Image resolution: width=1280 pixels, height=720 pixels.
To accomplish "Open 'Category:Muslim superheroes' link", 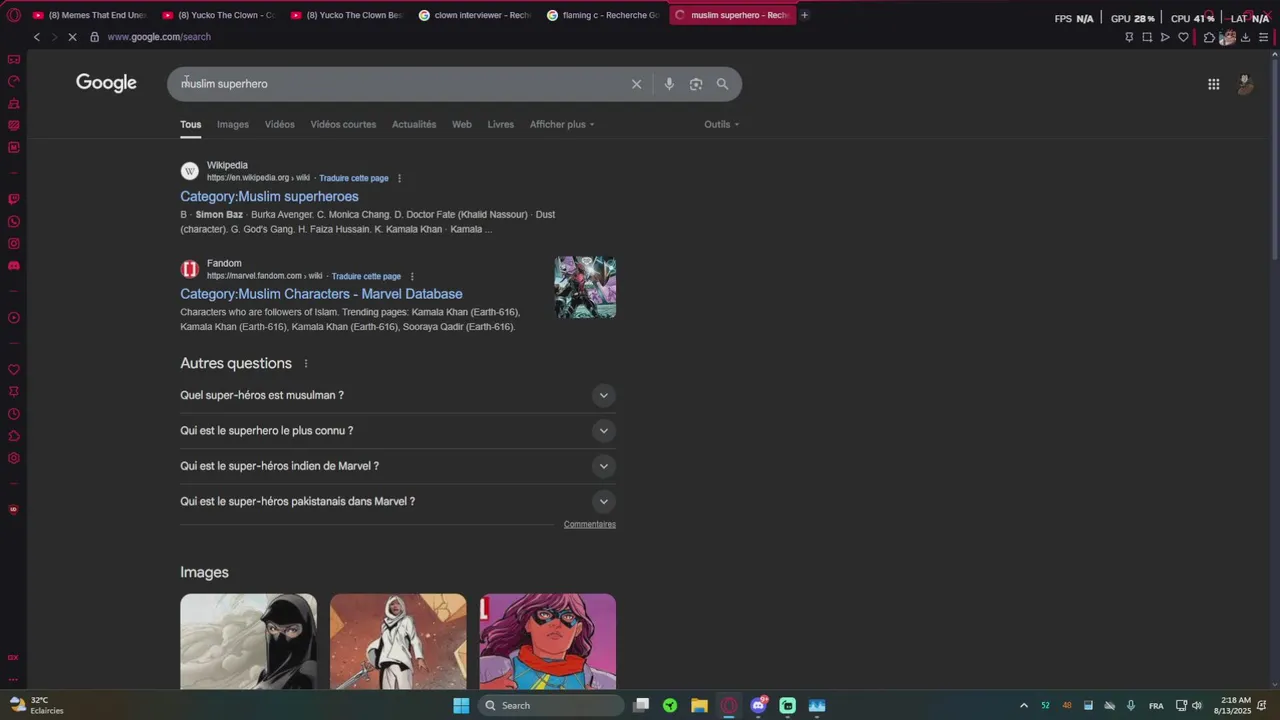I will click(269, 196).
